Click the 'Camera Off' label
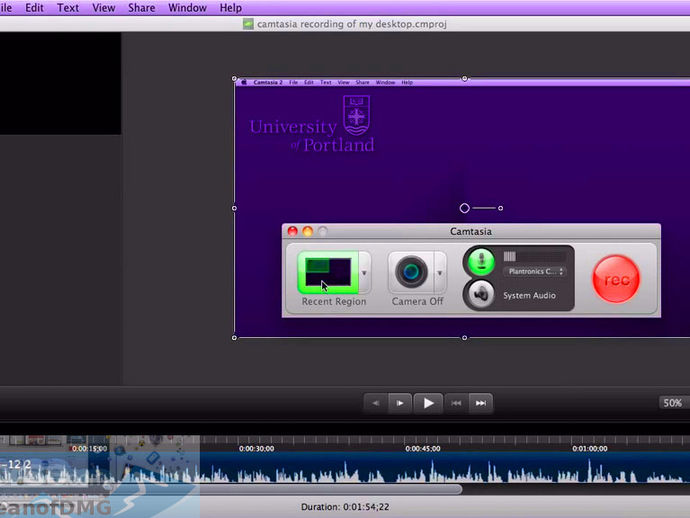The width and height of the screenshot is (690, 518). coord(417,301)
